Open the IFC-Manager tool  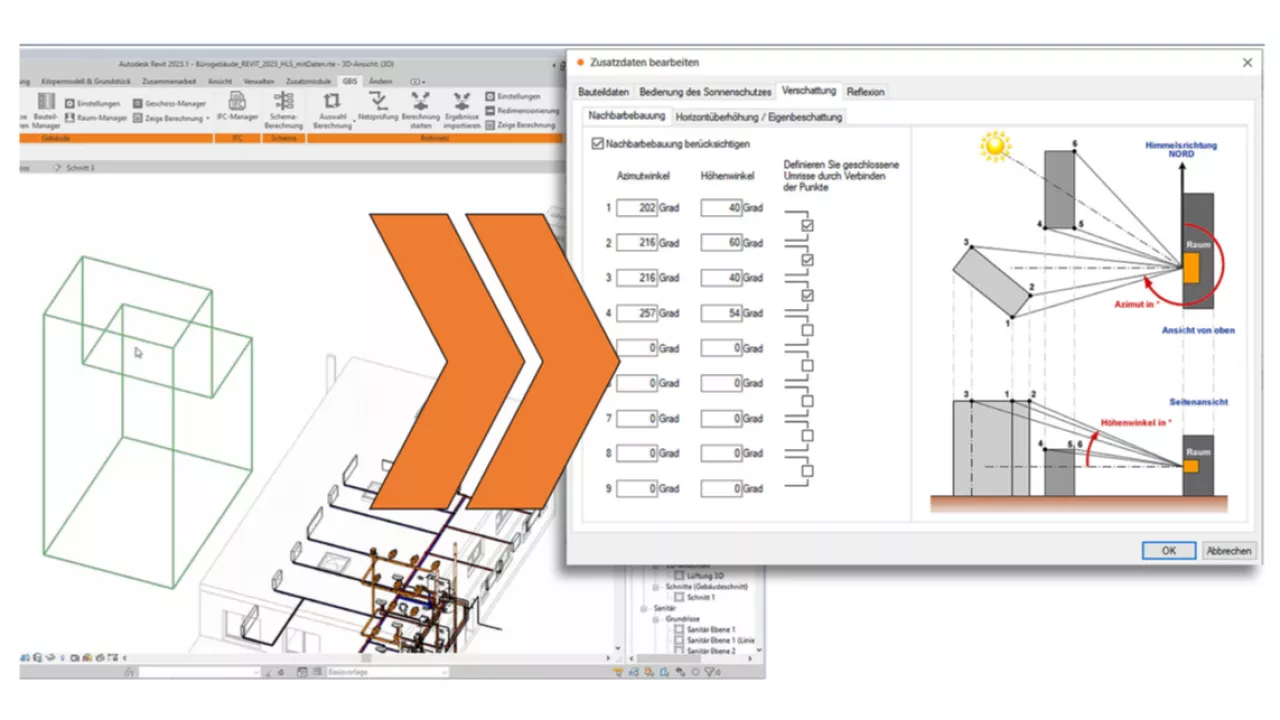(237, 107)
